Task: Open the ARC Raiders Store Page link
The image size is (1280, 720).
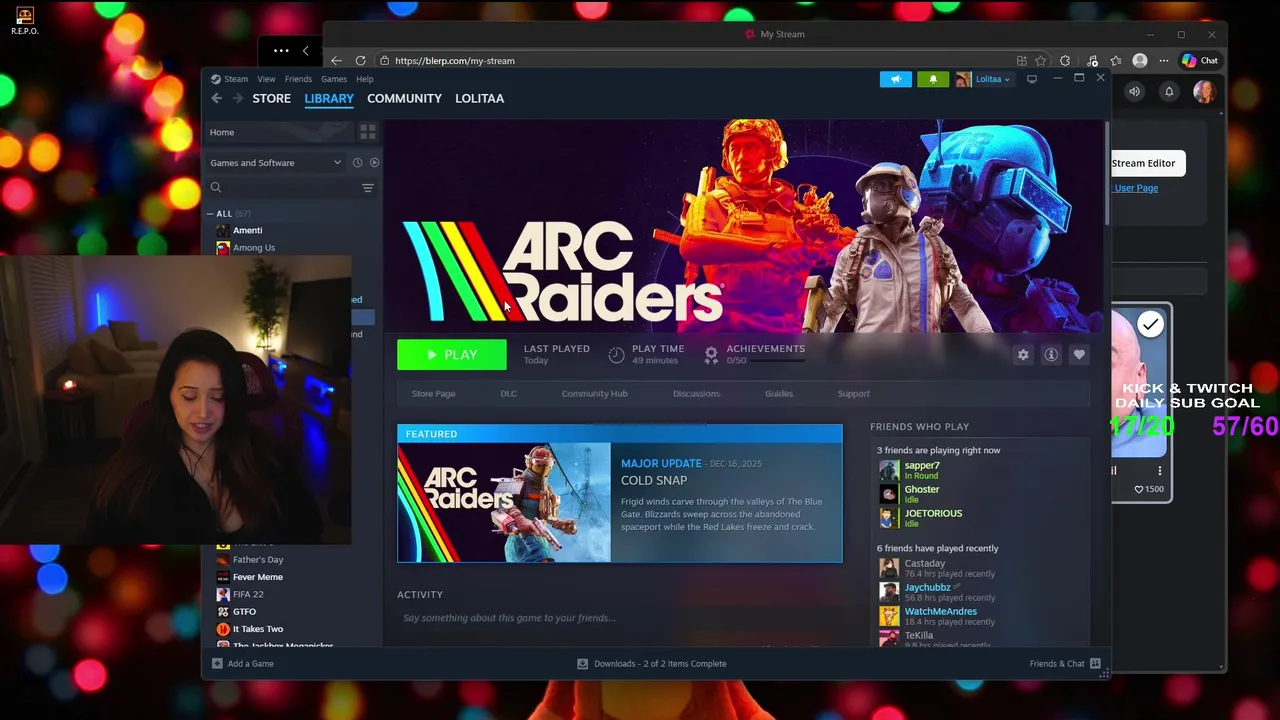Action: coord(433,394)
